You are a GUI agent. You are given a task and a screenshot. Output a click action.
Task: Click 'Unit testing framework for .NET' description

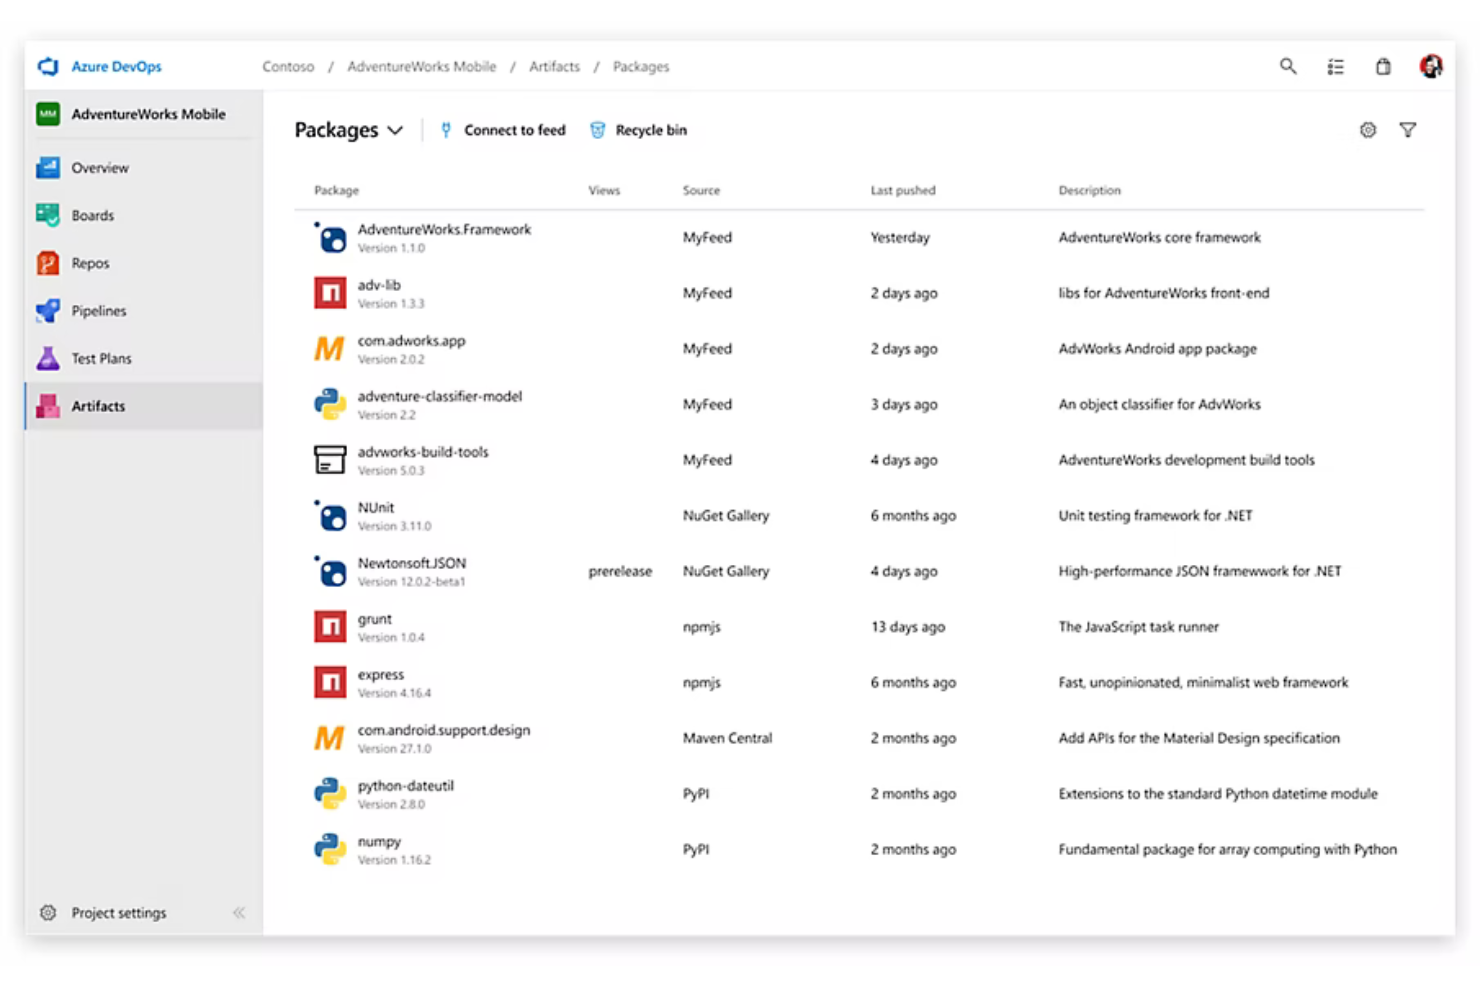(x=1155, y=516)
